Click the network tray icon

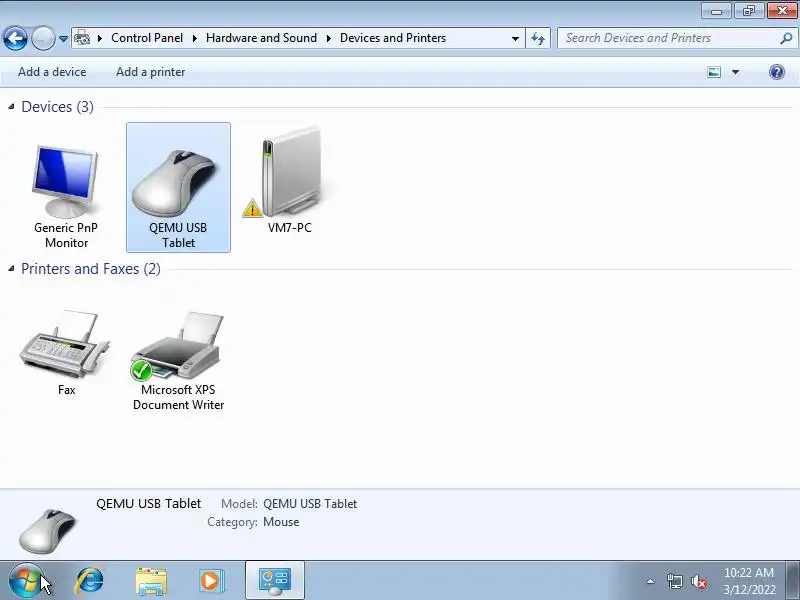tap(674, 581)
